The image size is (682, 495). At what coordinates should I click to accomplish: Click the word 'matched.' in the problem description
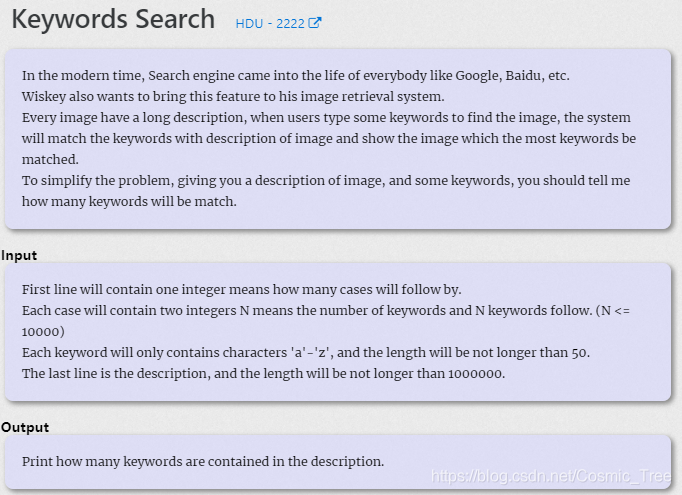click(50, 160)
